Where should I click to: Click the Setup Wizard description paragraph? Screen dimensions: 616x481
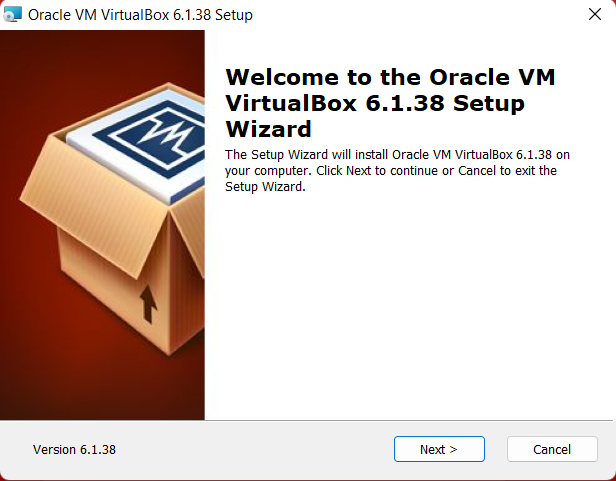[x=397, y=171]
